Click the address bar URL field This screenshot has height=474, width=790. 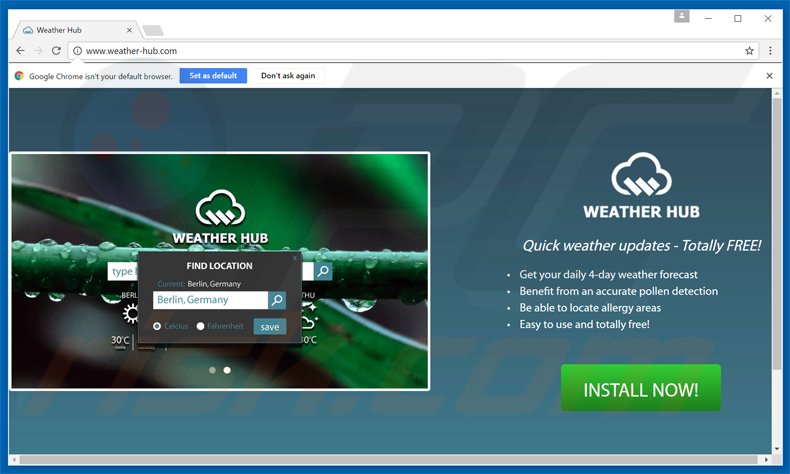(411, 50)
